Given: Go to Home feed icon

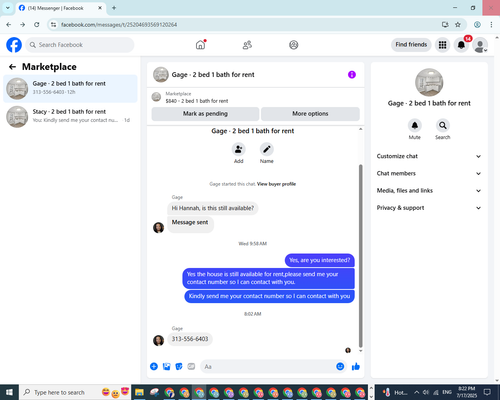Looking at the screenshot, I should point(200,45).
